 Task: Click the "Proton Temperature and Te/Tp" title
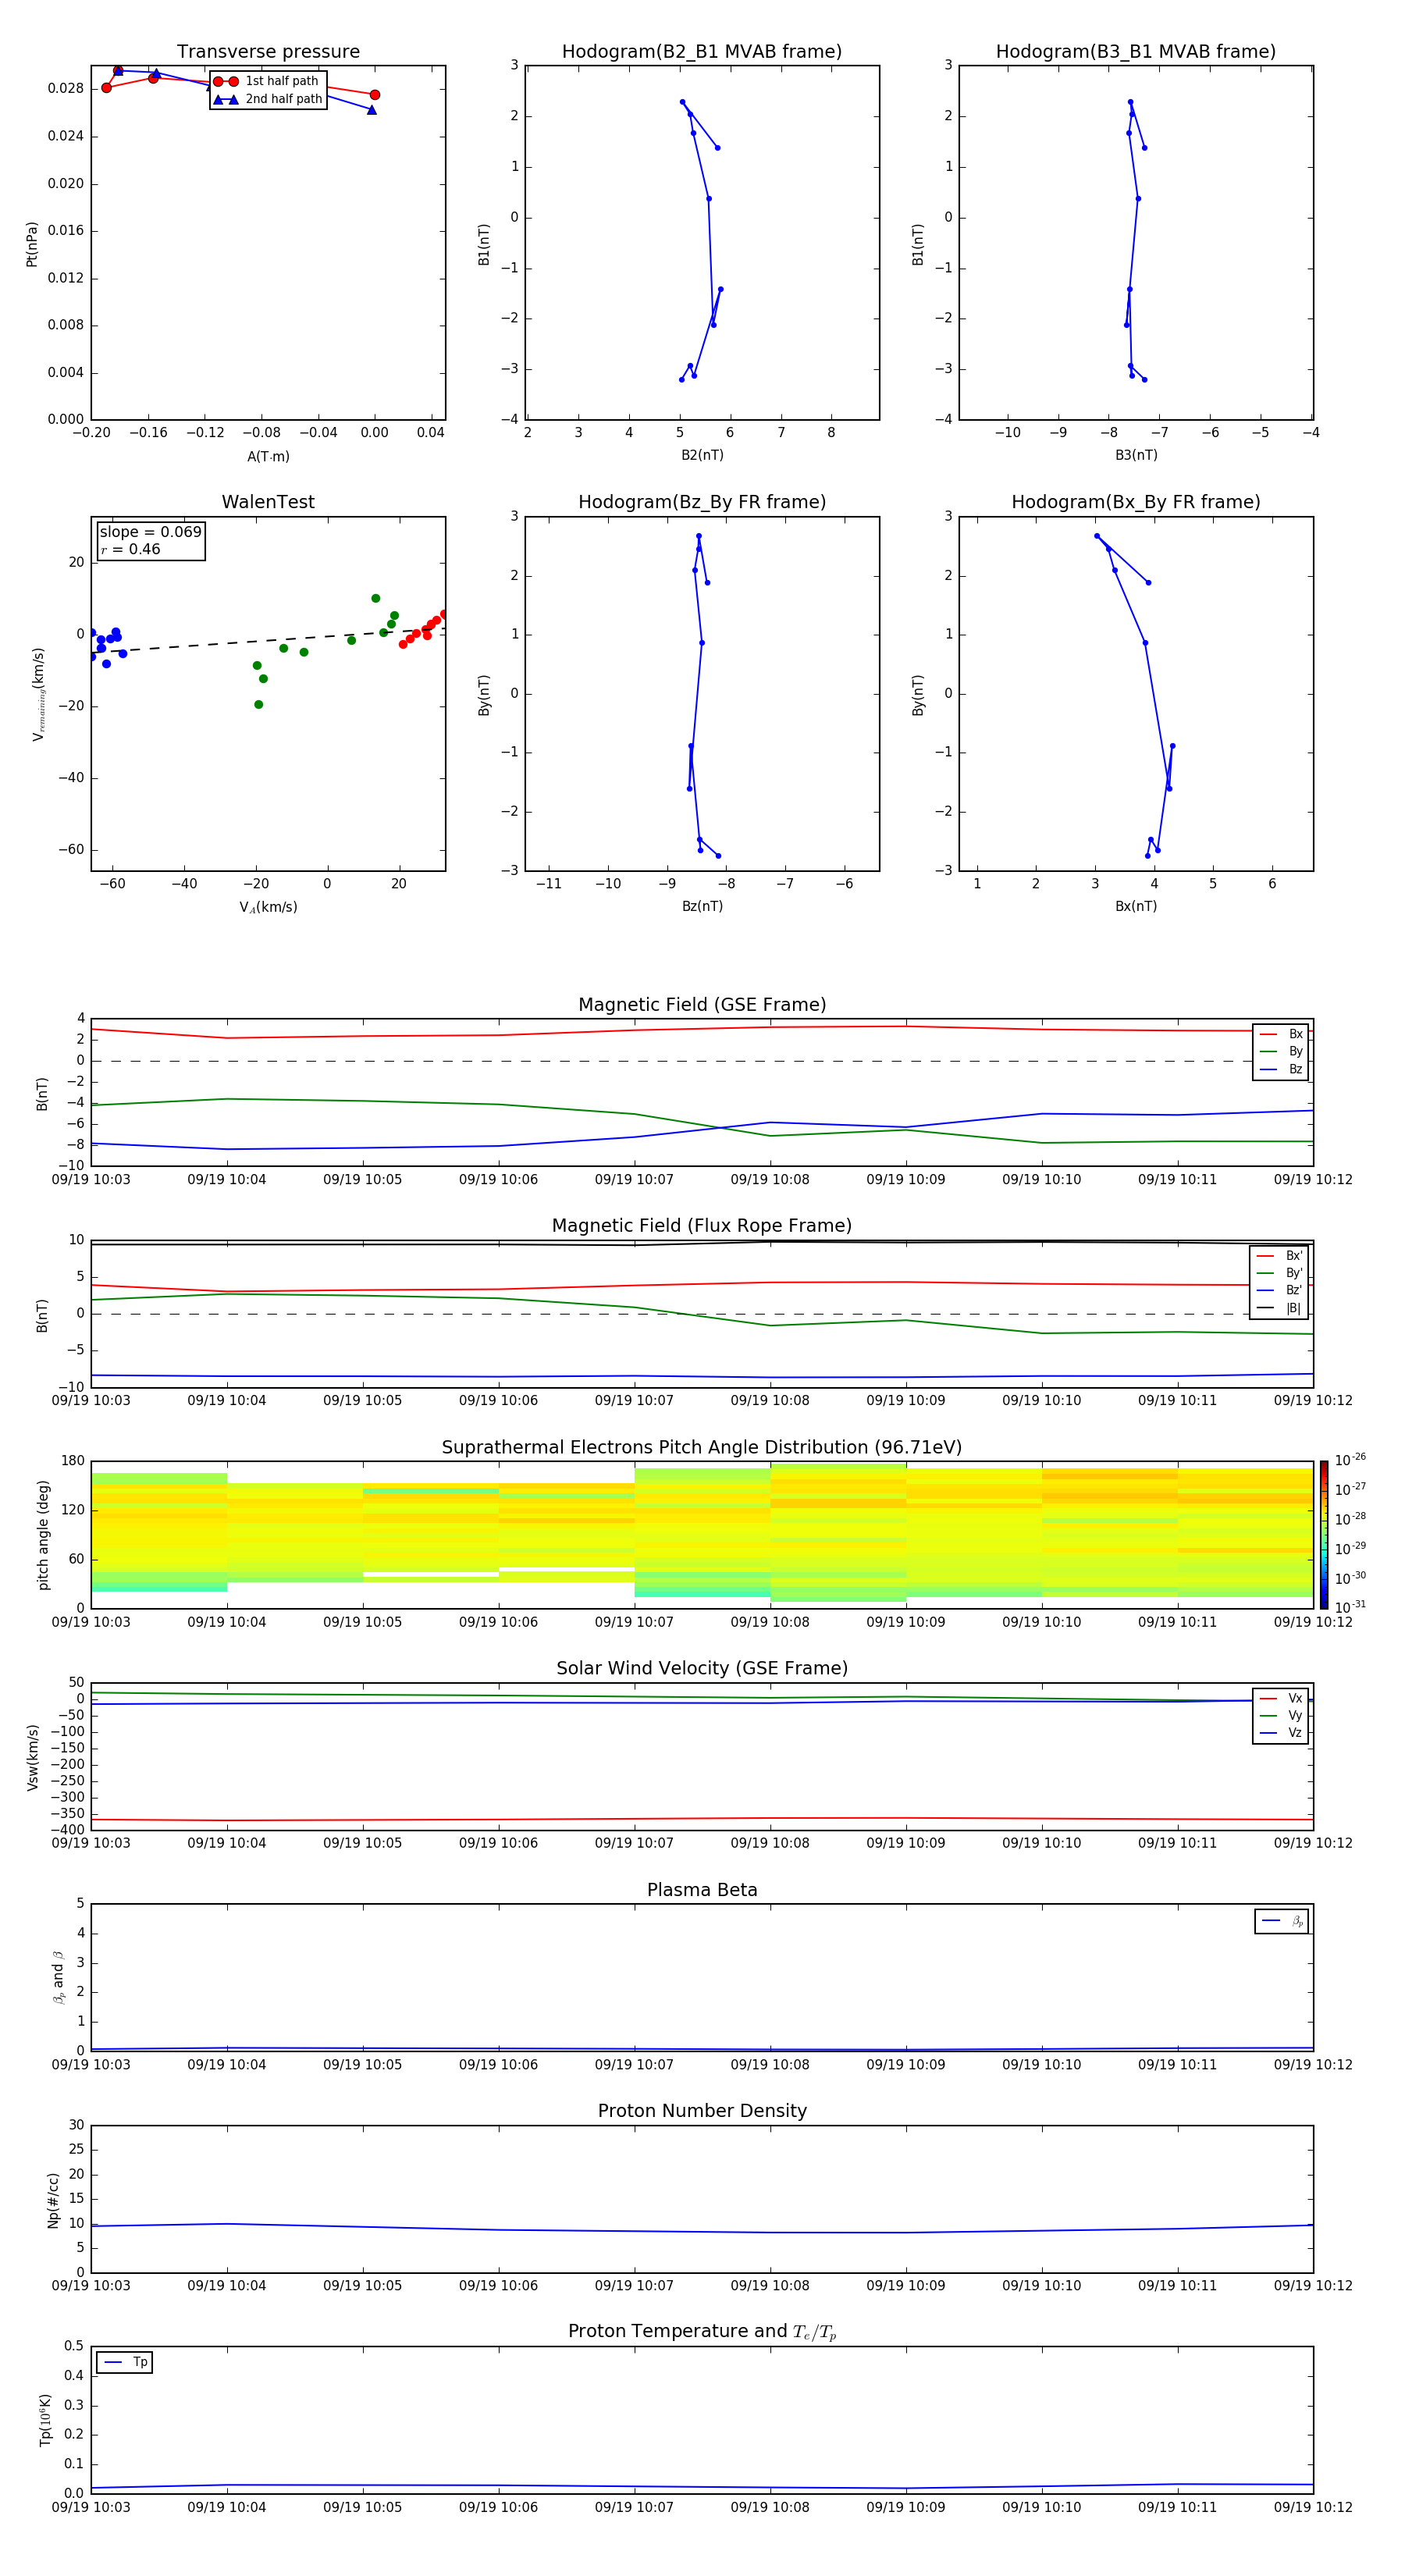[702, 2332]
